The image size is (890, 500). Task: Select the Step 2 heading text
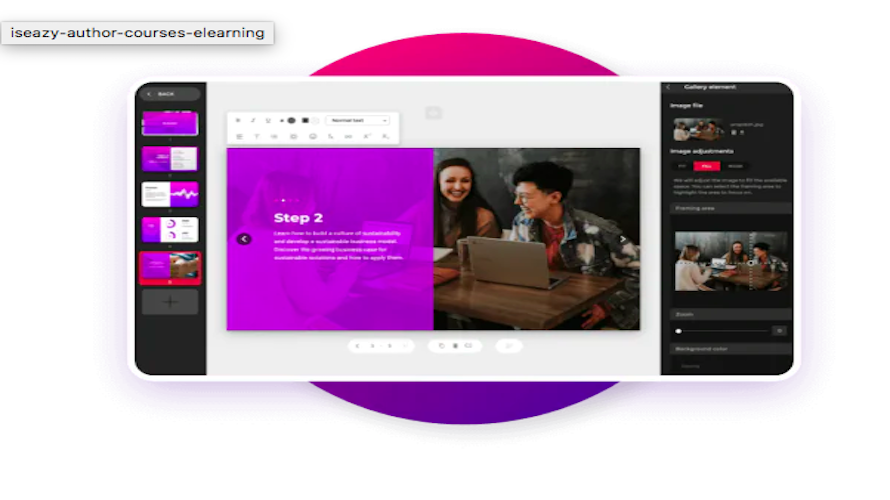click(x=298, y=218)
